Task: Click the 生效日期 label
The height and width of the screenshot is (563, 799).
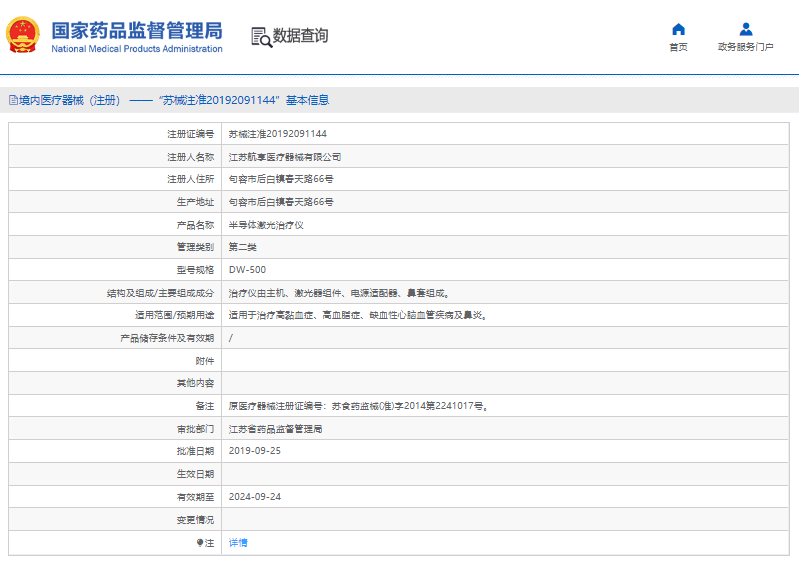Action: click(x=195, y=474)
